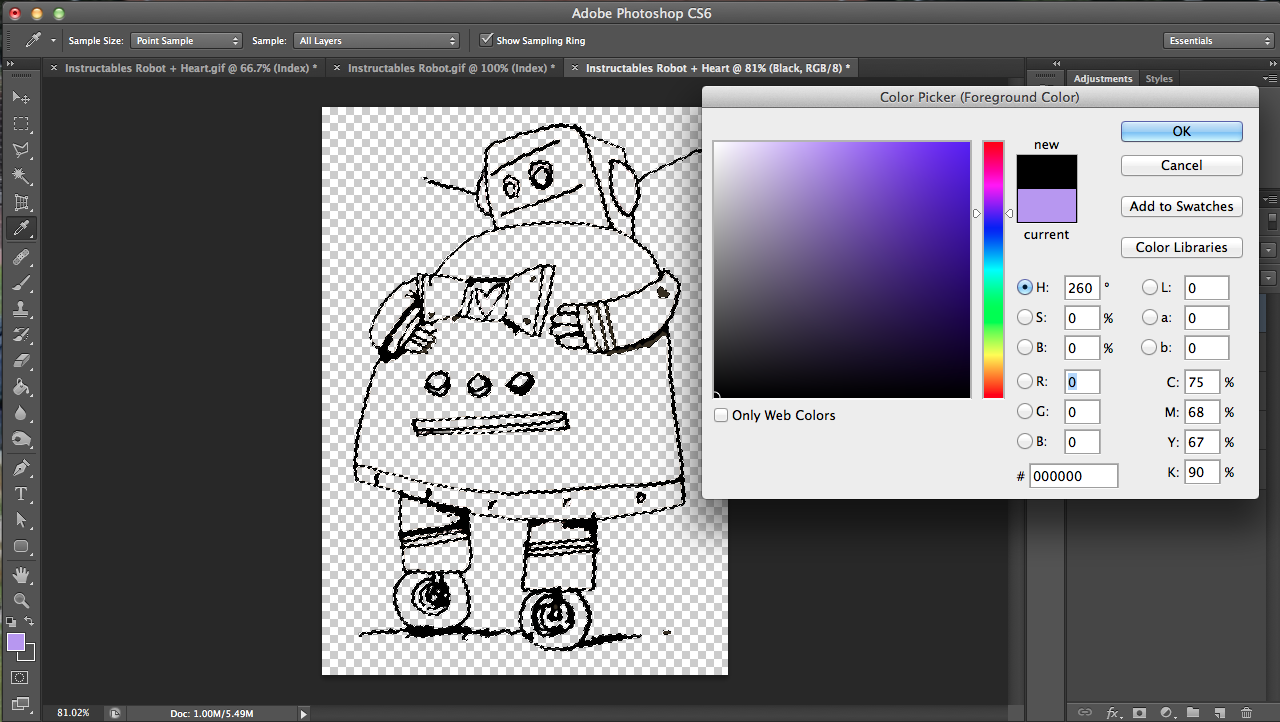
Task: Click inside the purple color field
Action: pyautogui.click(x=841, y=269)
